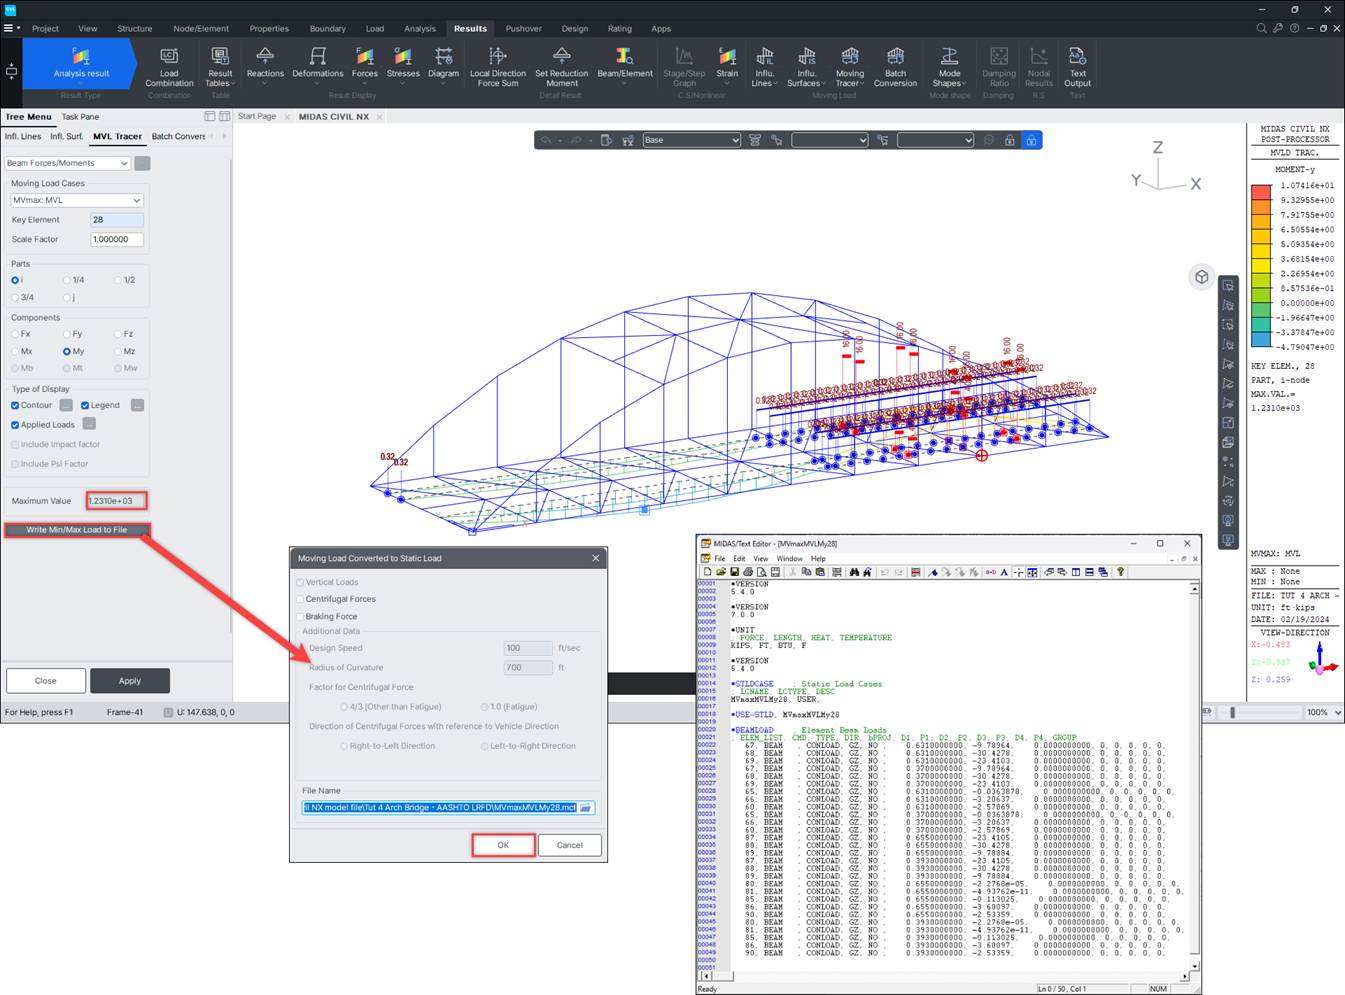Click the Contour options ellipsis button

(66, 405)
